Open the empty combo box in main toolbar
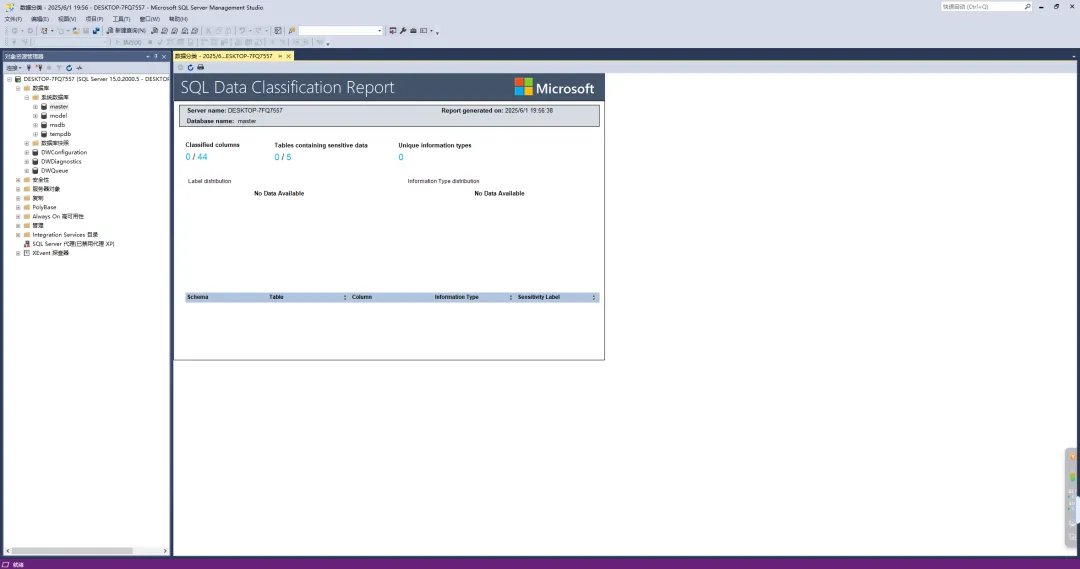 pyautogui.click(x=340, y=30)
